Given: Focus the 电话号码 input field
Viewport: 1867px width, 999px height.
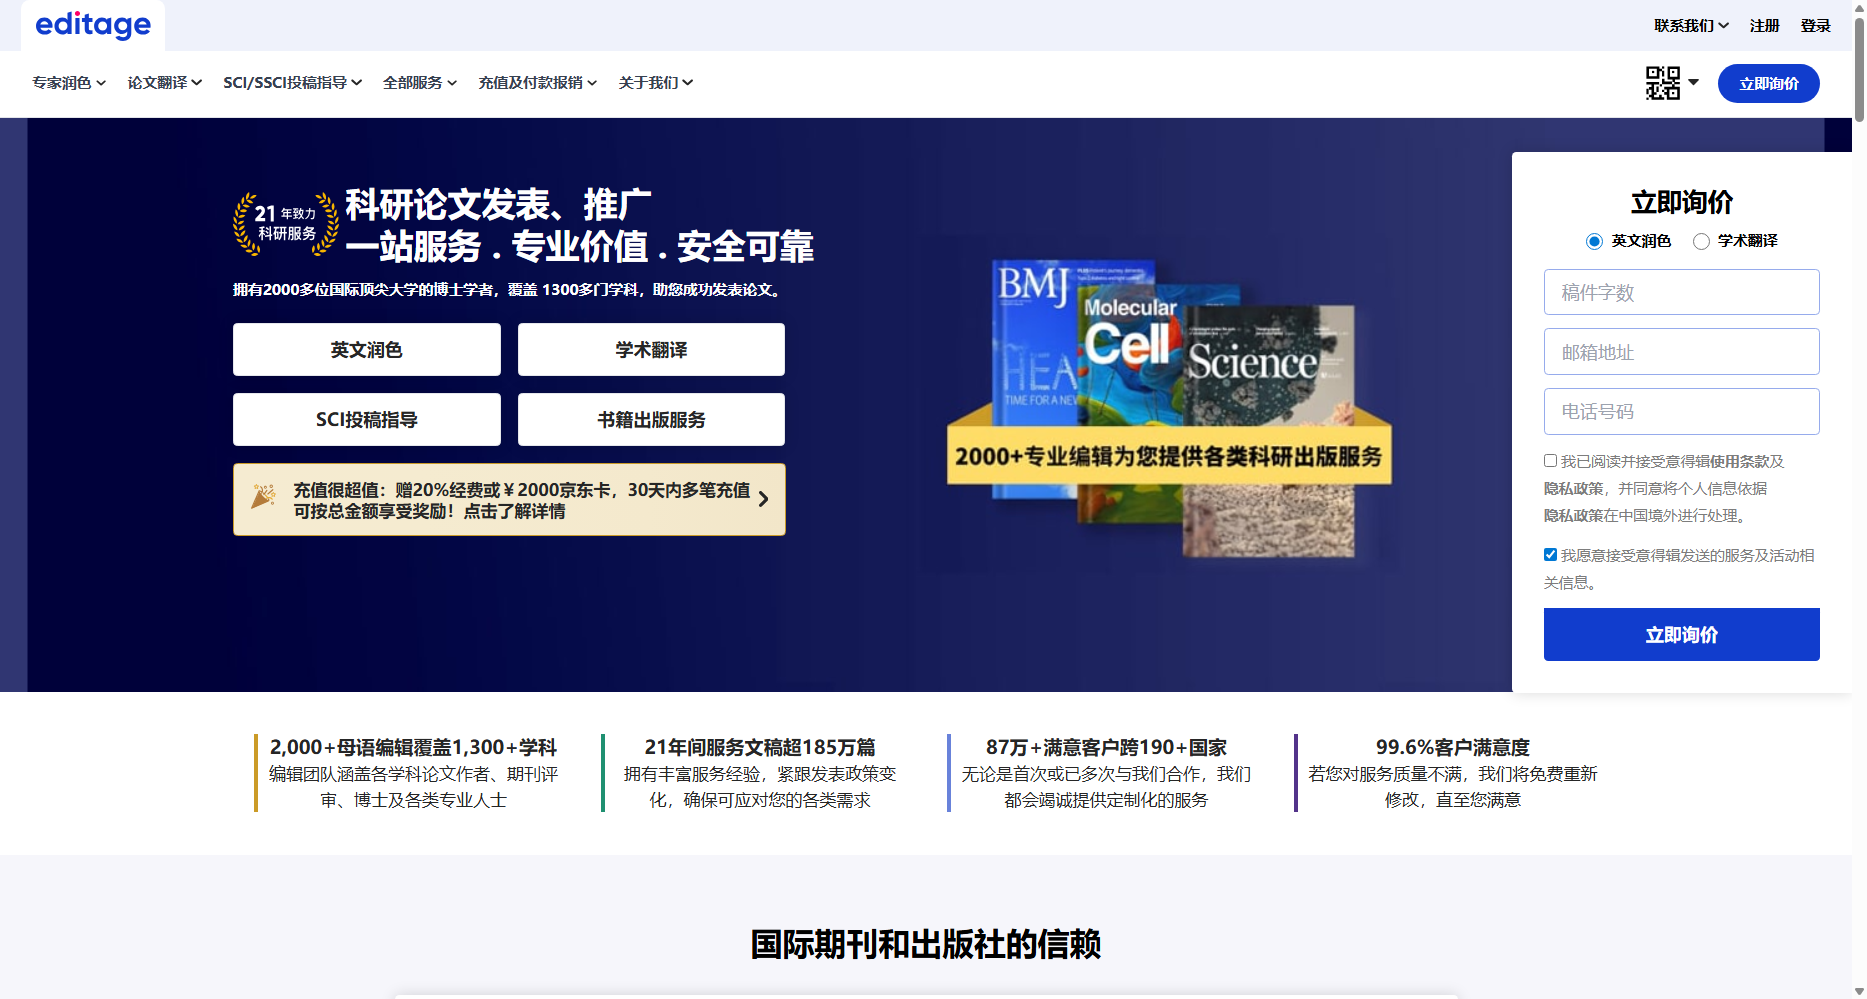Looking at the screenshot, I should click(x=1682, y=411).
